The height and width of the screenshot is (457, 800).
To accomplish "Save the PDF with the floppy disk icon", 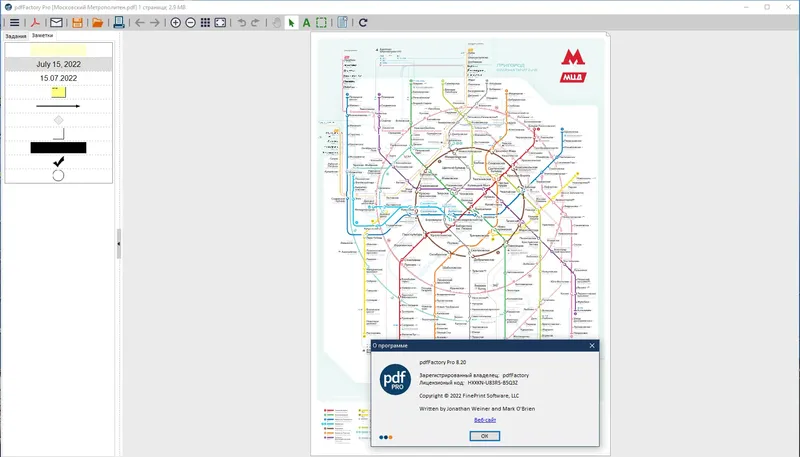I will tap(77, 22).
